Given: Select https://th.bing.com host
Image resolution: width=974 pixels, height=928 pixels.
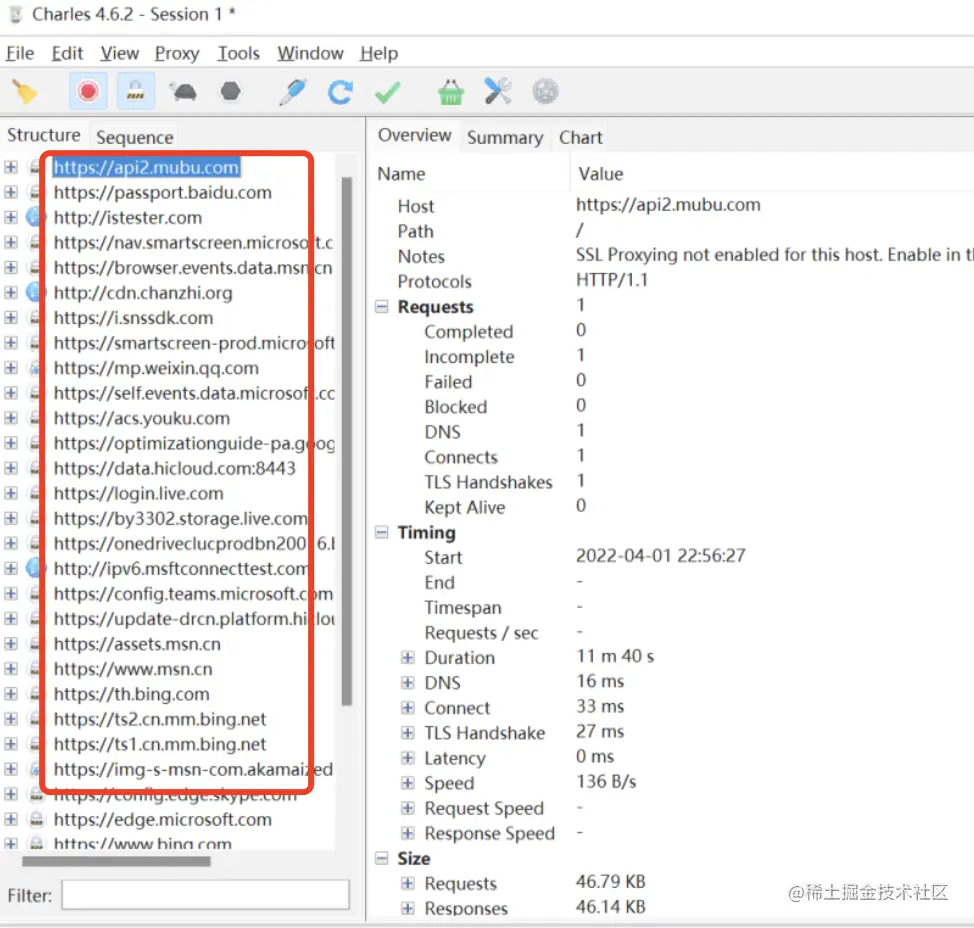Looking at the screenshot, I should (x=132, y=694).
